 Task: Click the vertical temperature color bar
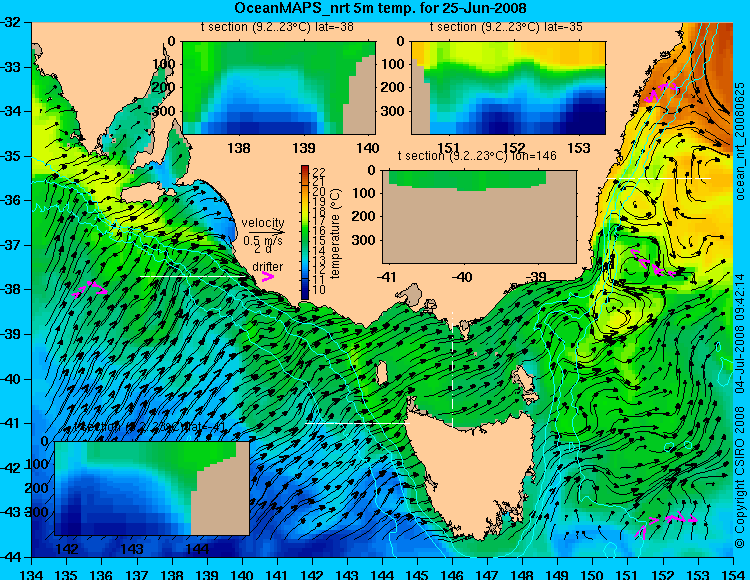(x=305, y=232)
